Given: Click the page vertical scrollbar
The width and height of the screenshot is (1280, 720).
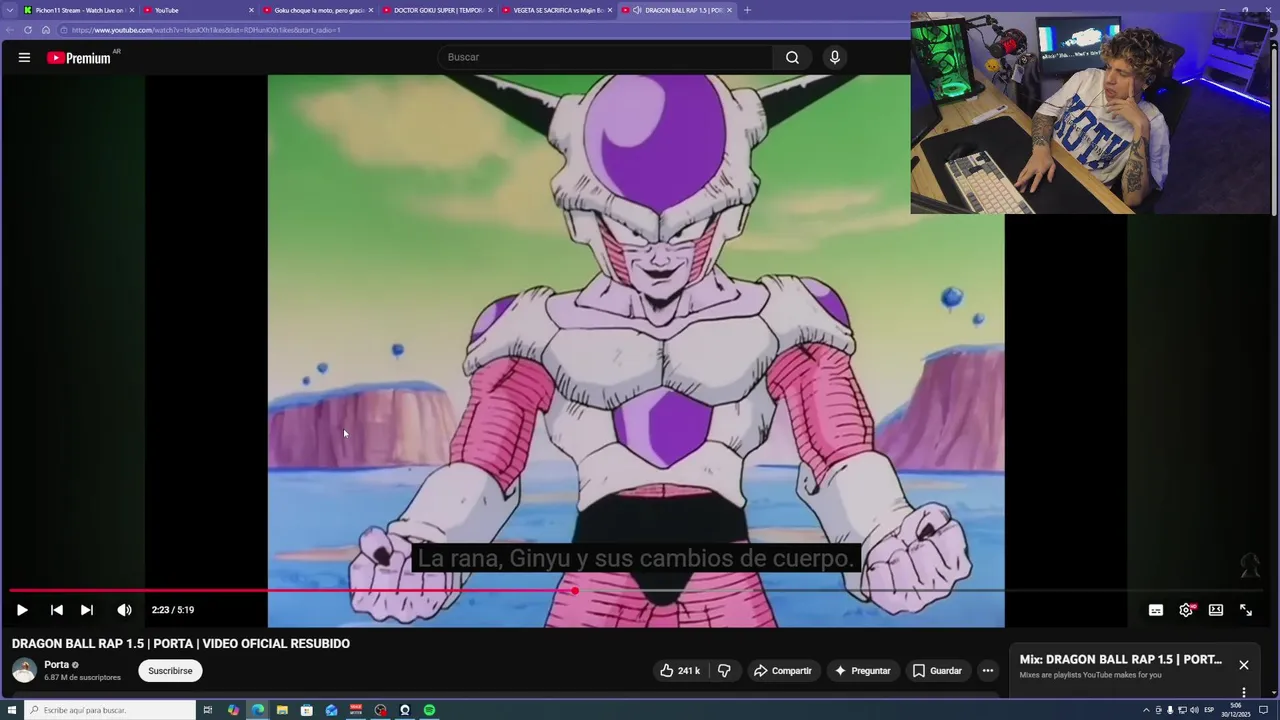Looking at the screenshot, I should click(1275, 130).
